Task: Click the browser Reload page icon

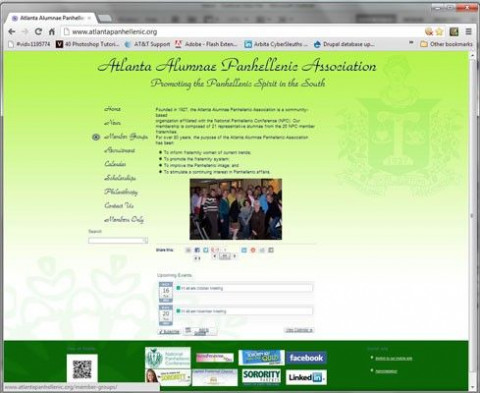Action: point(38,32)
